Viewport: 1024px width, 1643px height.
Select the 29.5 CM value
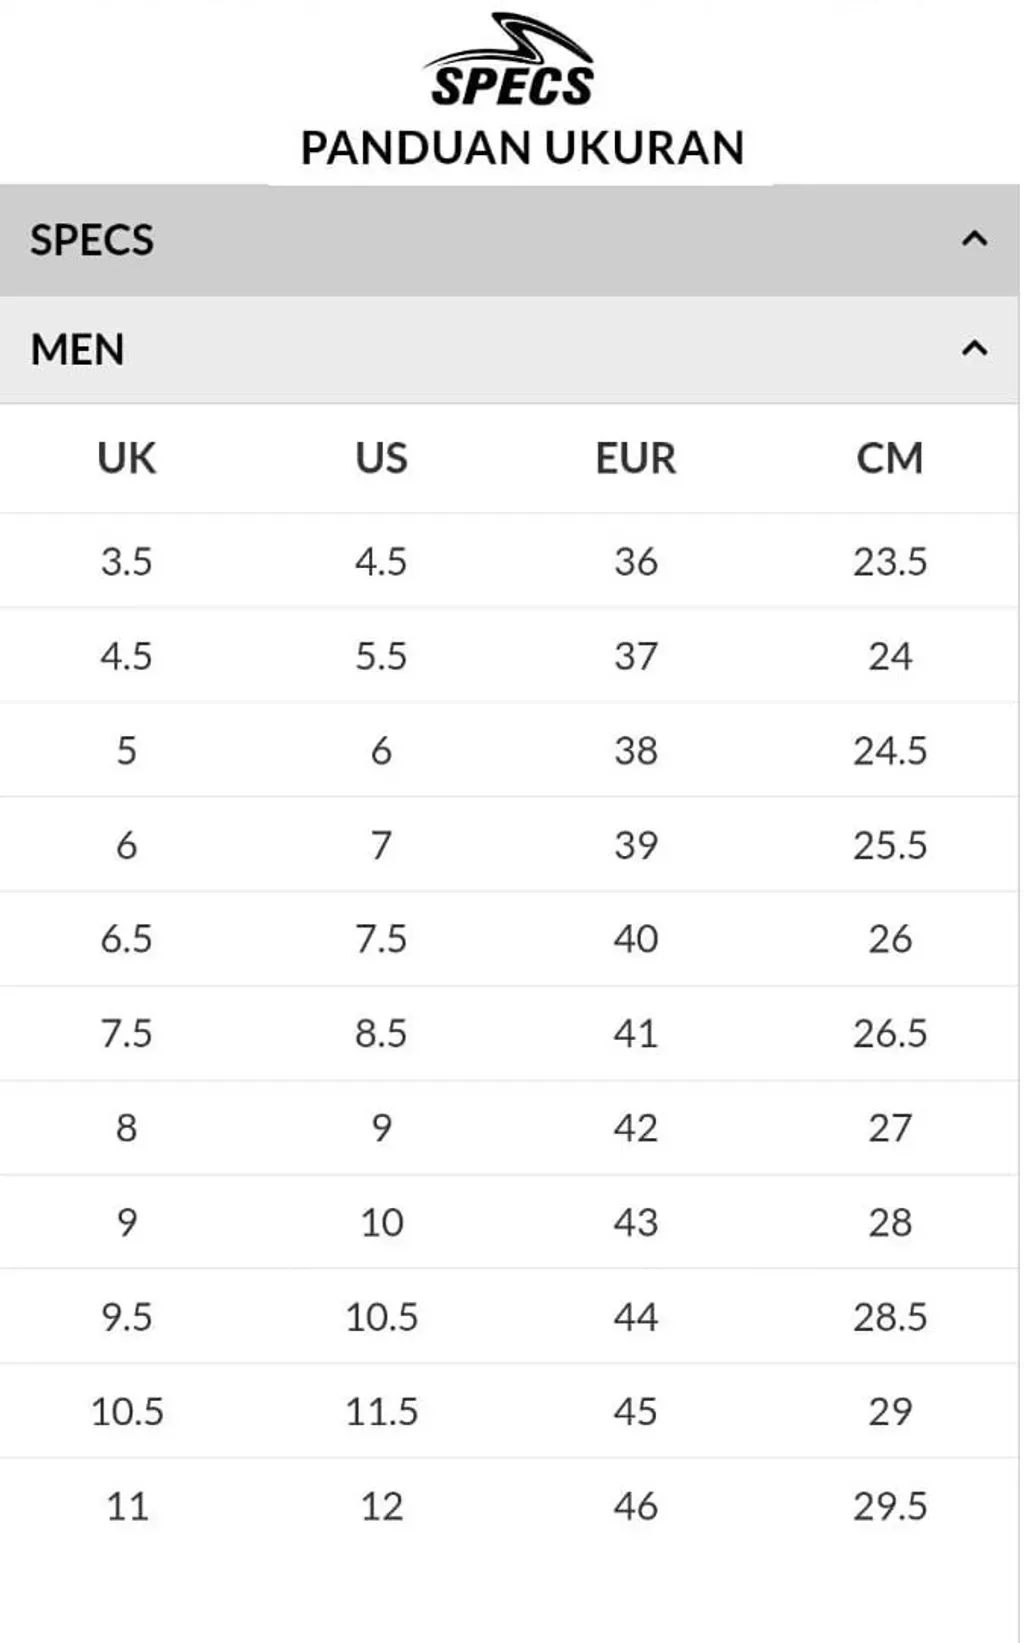(890, 1506)
